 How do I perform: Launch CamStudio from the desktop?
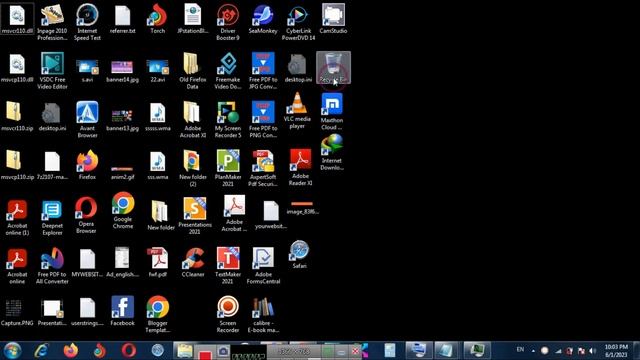(x=333, y=19)
